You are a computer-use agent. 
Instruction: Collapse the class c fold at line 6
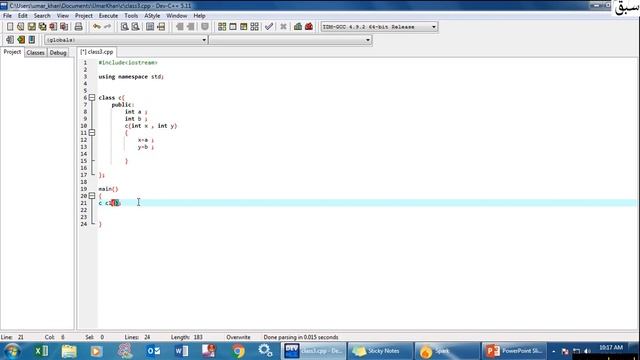click(92, 98)
